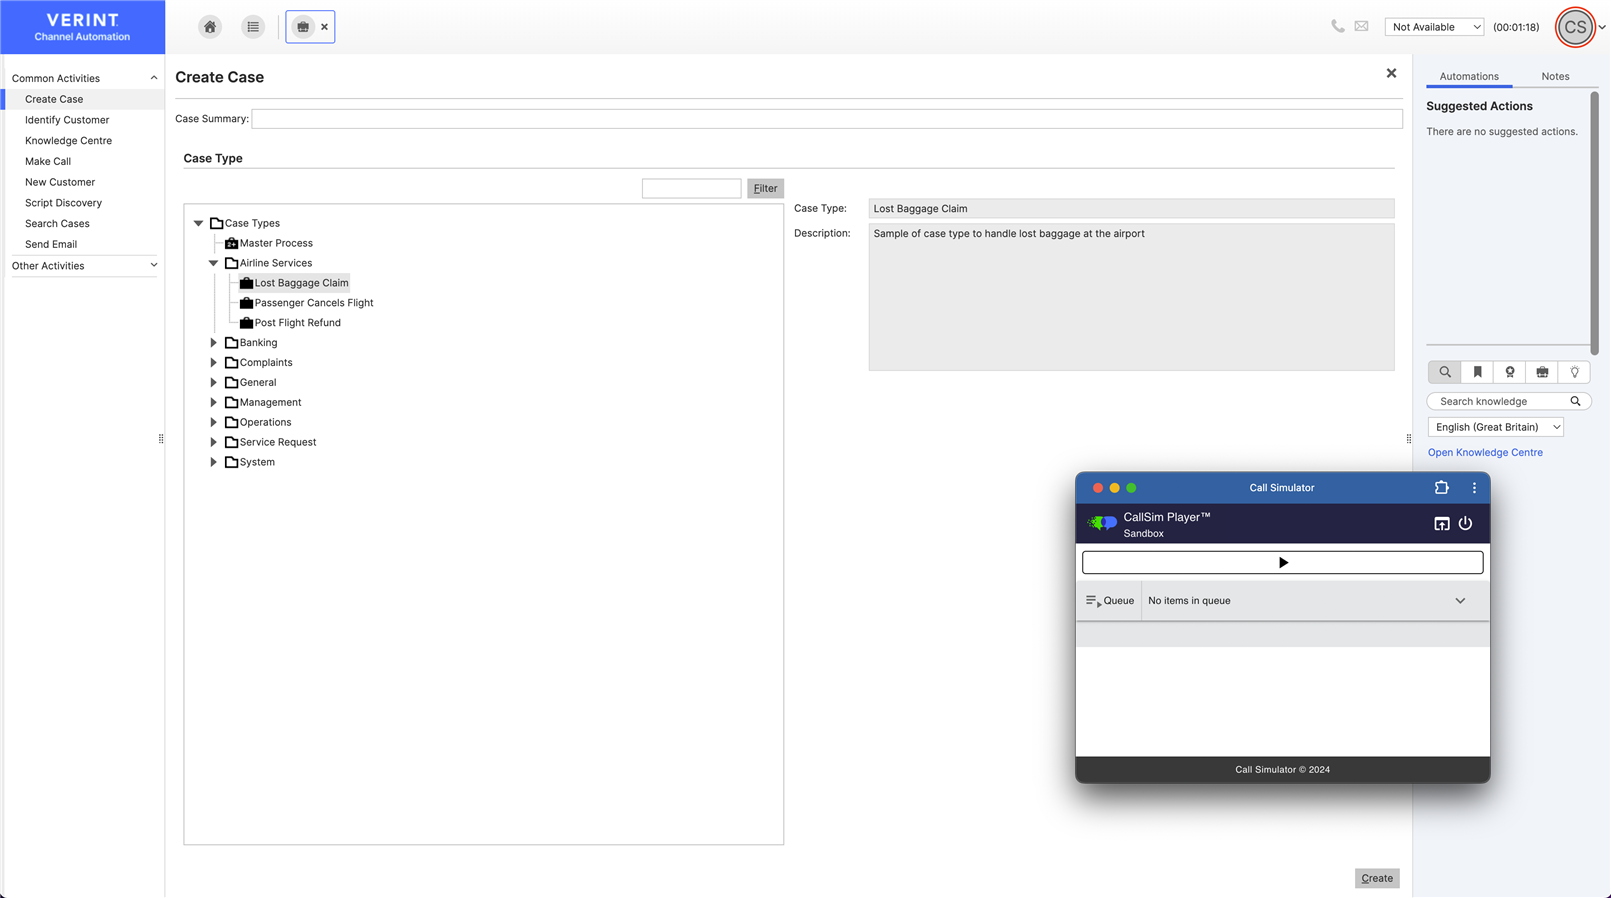Viewport: 1611px width, 898px height.
Task: Click the CallSim Player power icon
Action: pos(1465,524)
